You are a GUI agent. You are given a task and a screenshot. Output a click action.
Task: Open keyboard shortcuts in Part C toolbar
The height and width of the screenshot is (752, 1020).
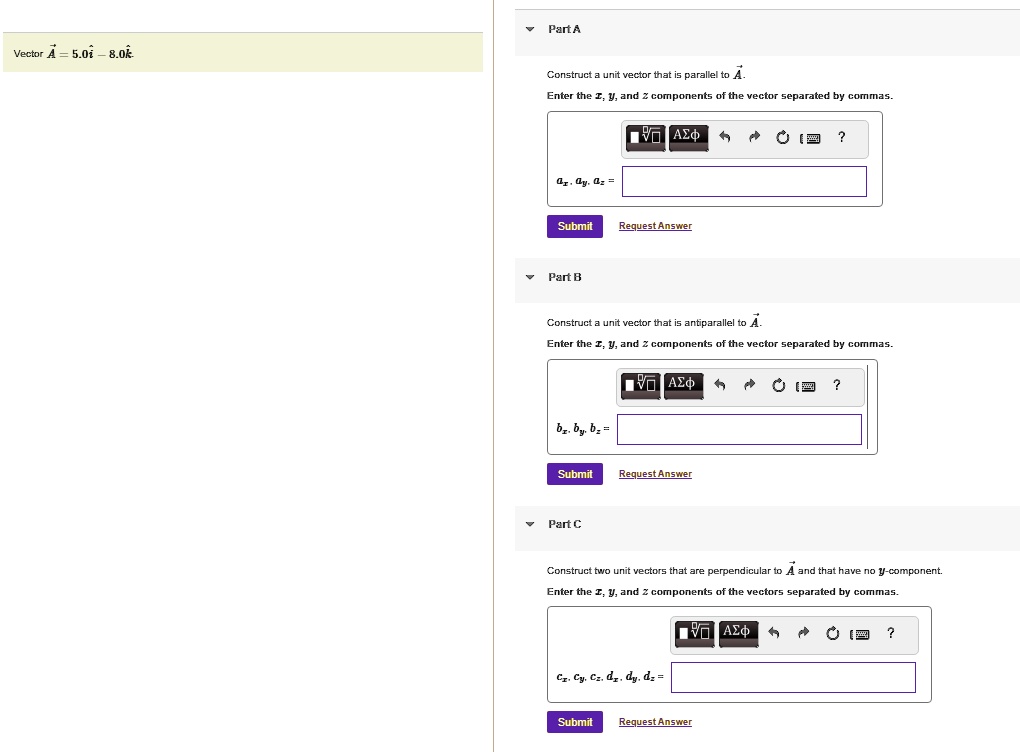pyautogui.click(x=861, y=634)
